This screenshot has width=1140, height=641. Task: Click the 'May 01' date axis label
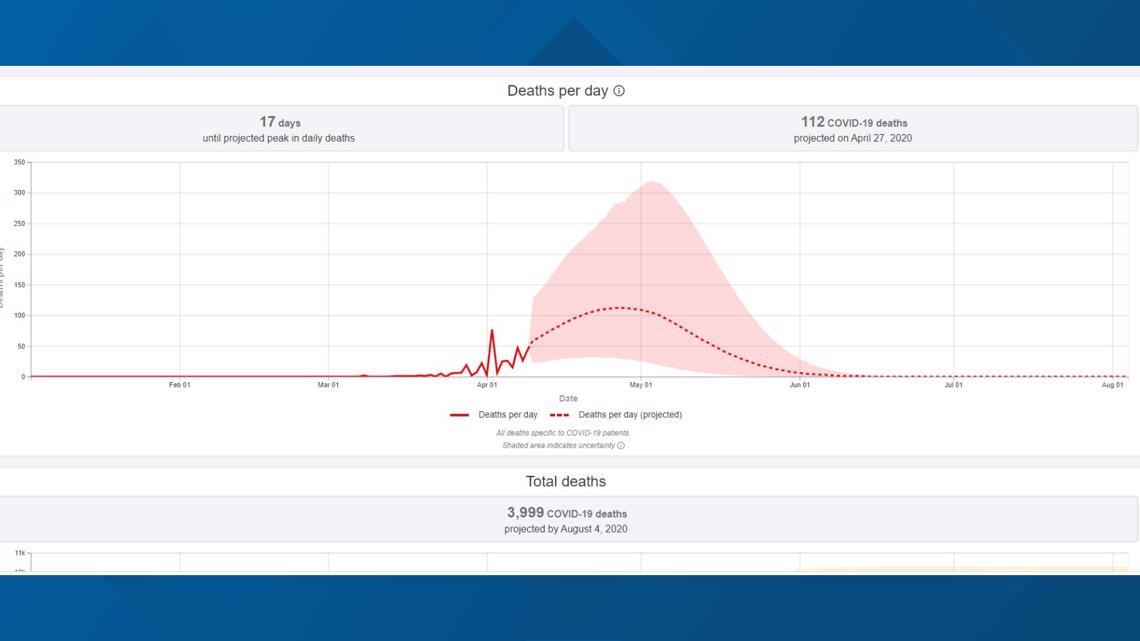pyautogui.click(x=641, y=385)
